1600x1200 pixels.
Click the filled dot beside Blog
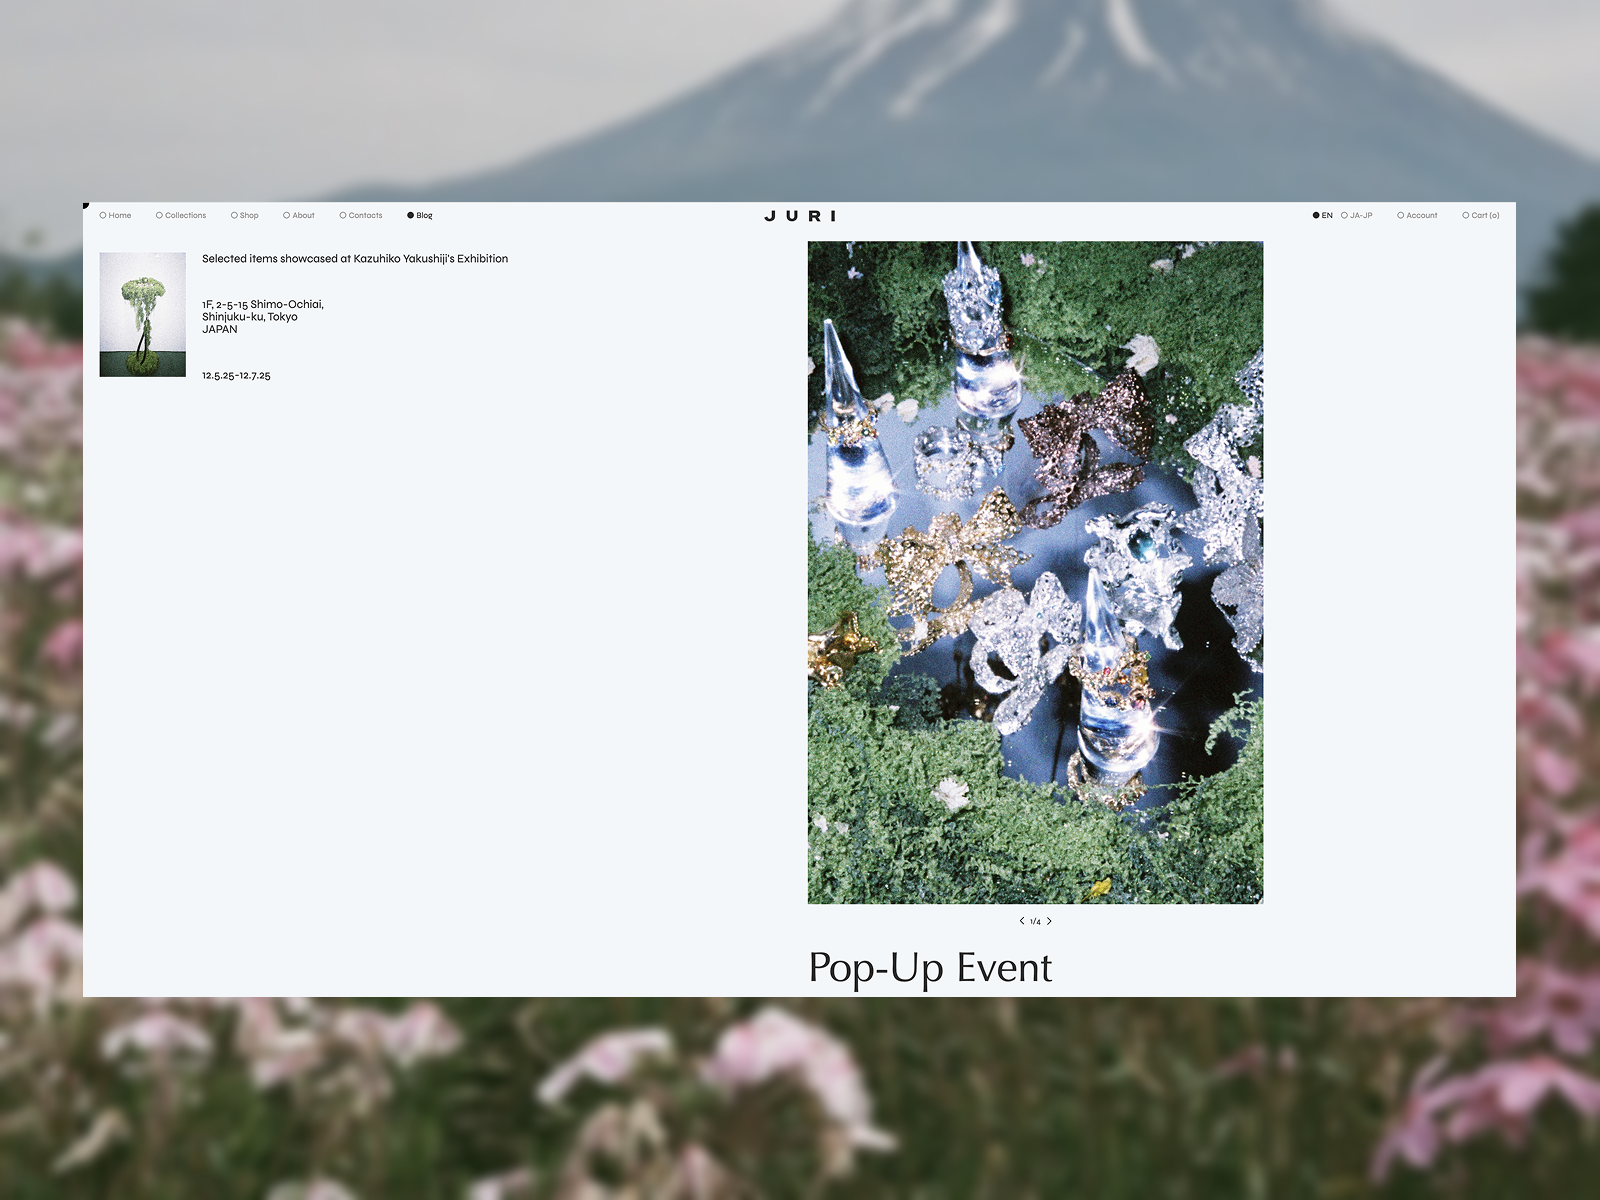click(x=410, y=215)
